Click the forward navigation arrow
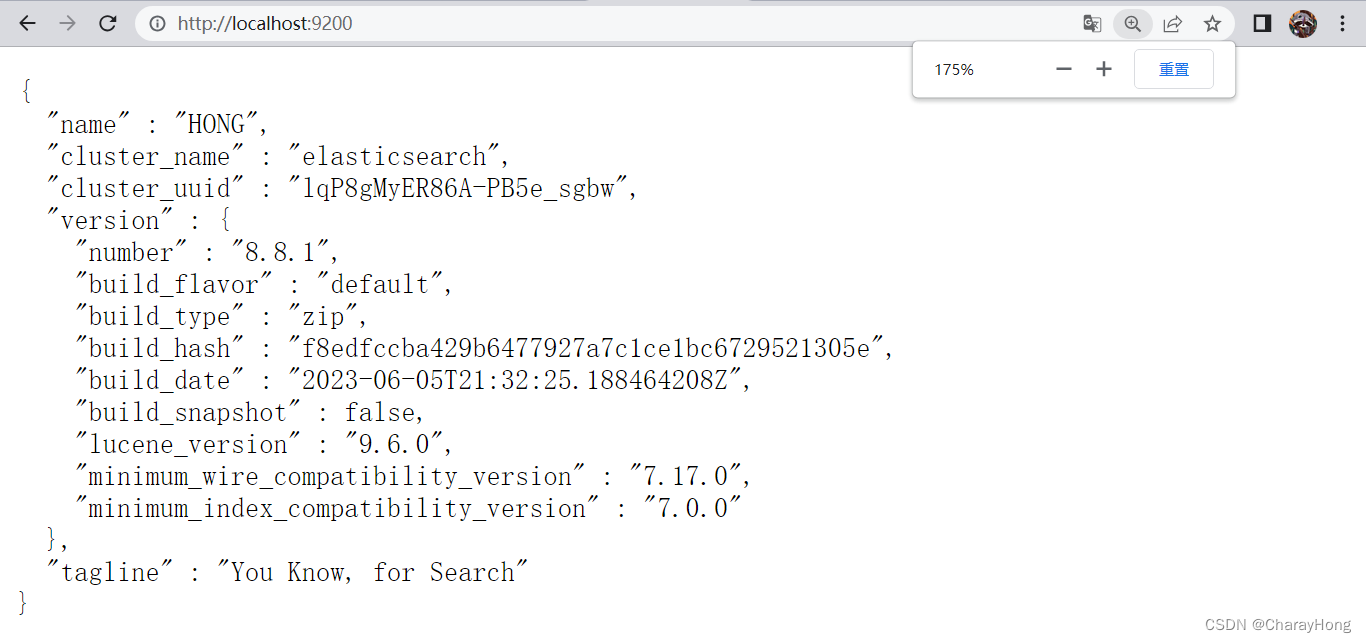Screen dimensions: 1366x643 click(x=67, y=23)
